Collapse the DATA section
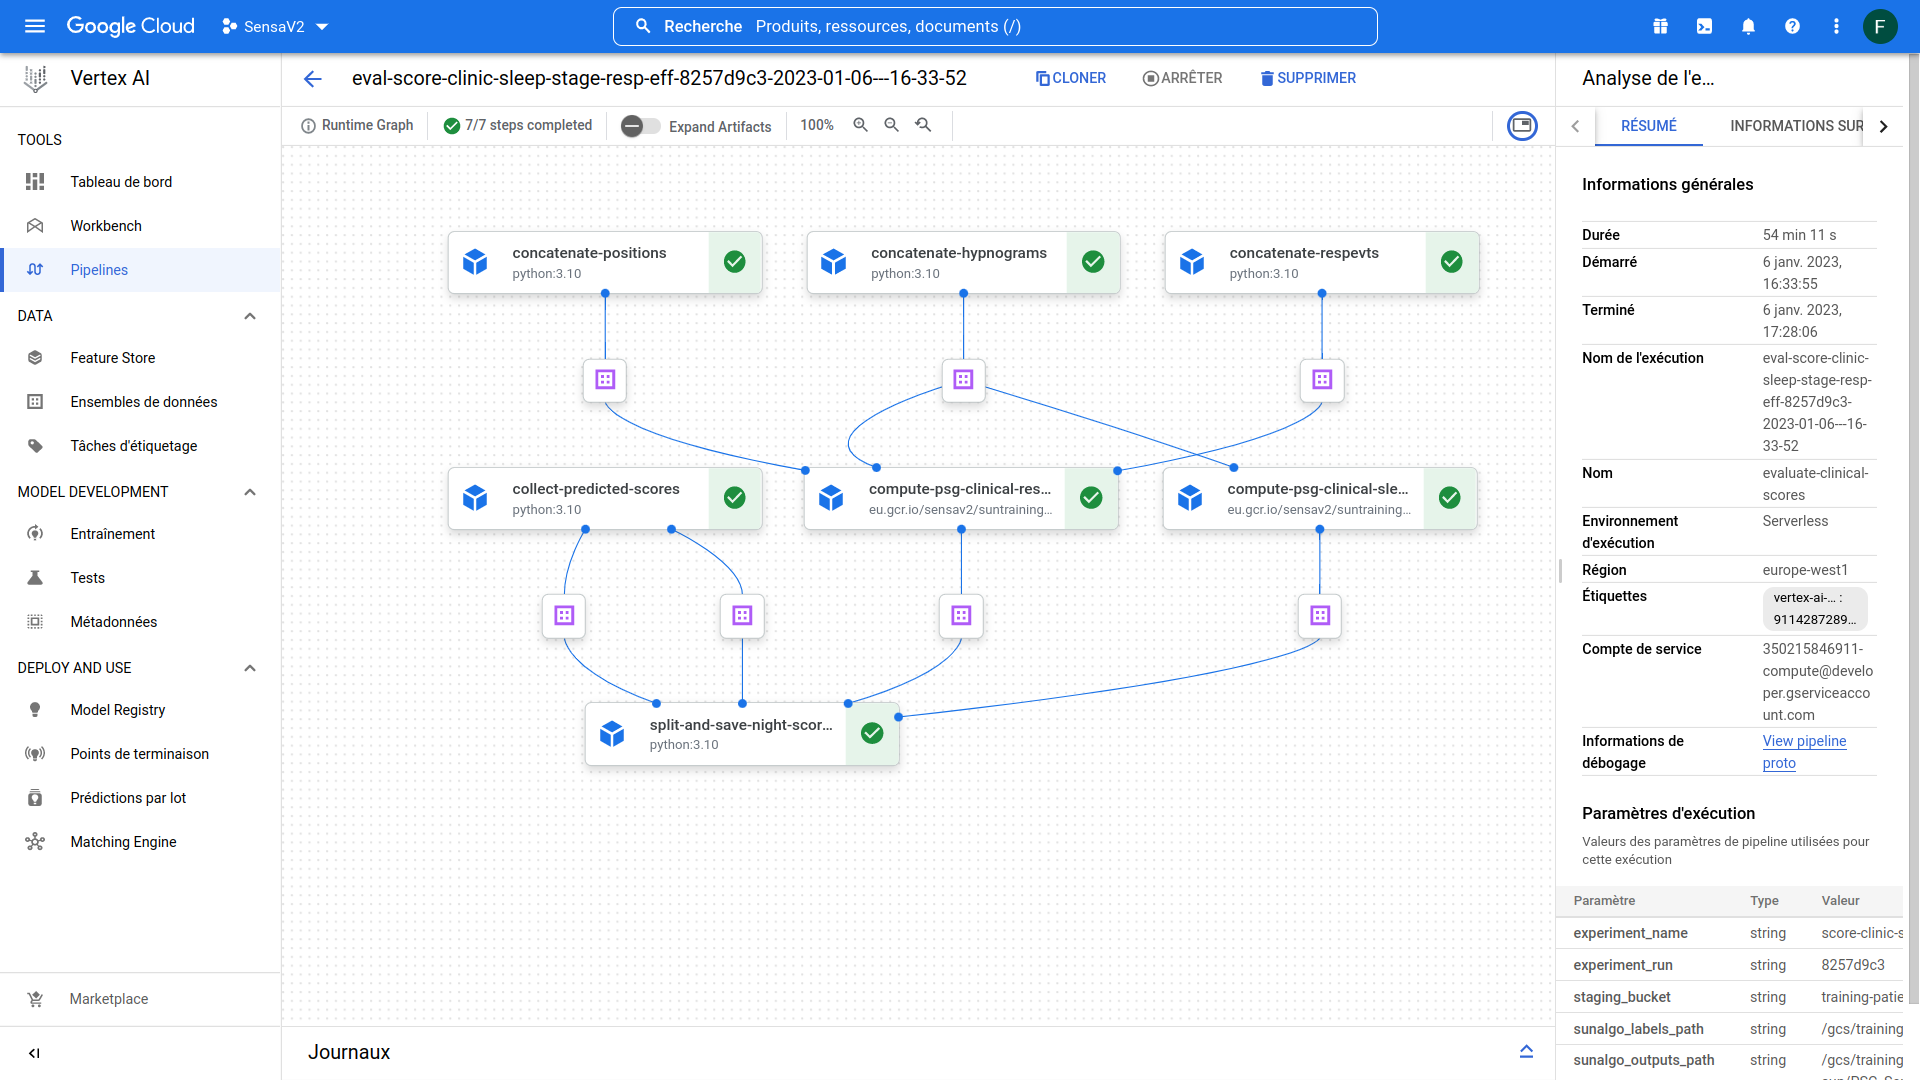The image size is (1920, 1080). coord(250,316)
